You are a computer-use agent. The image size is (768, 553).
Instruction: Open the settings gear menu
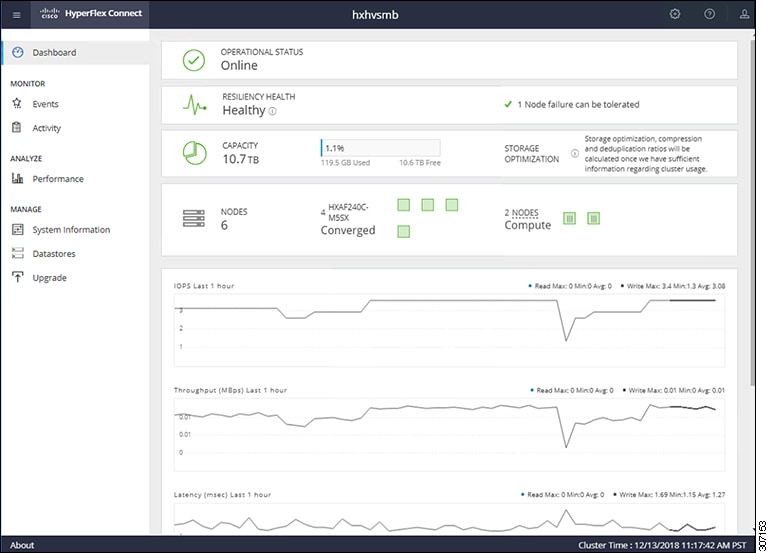[675, 14]
